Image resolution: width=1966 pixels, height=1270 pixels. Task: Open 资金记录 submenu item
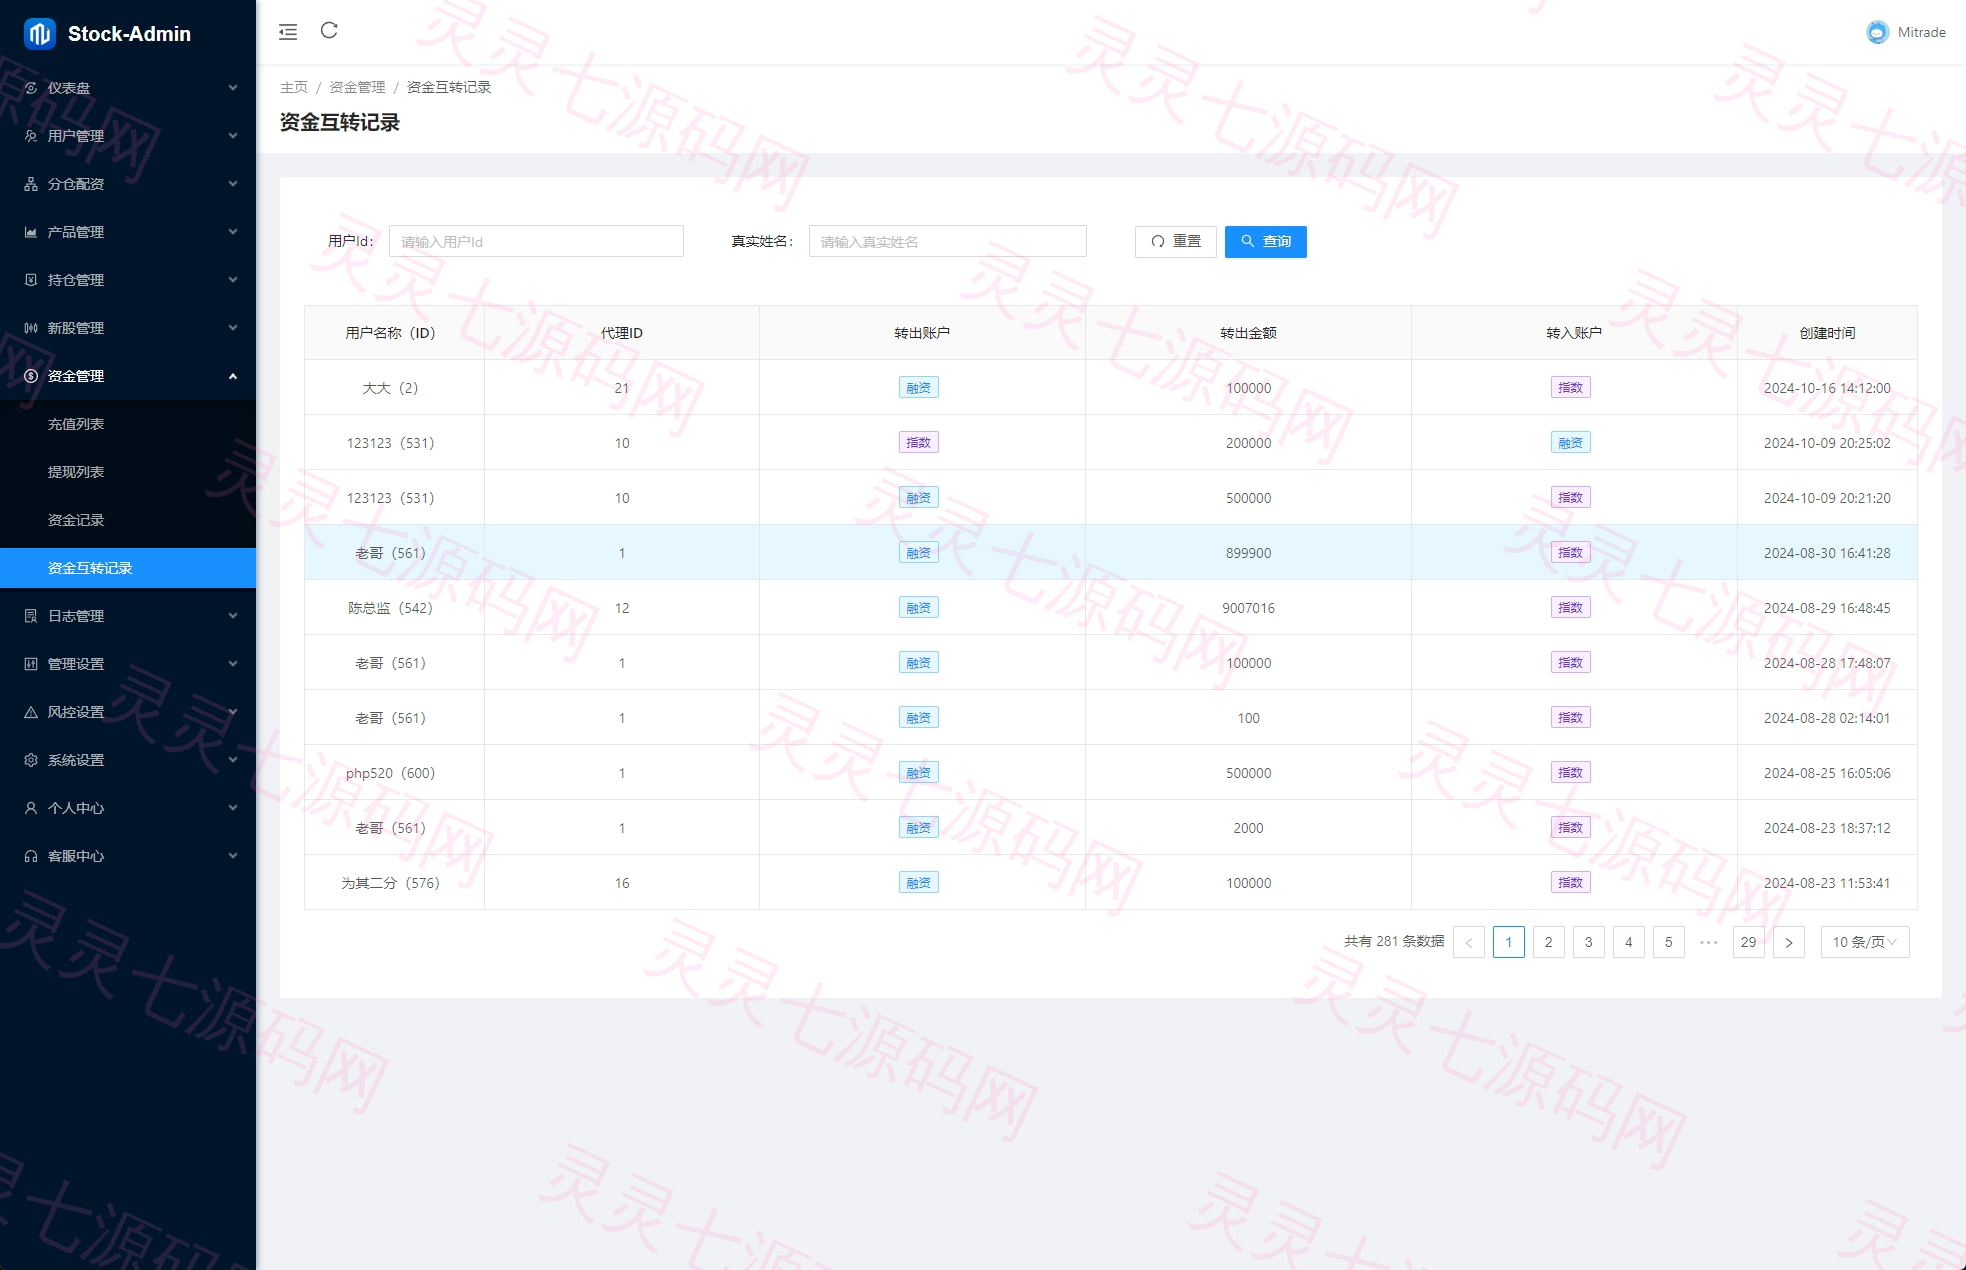128,520
